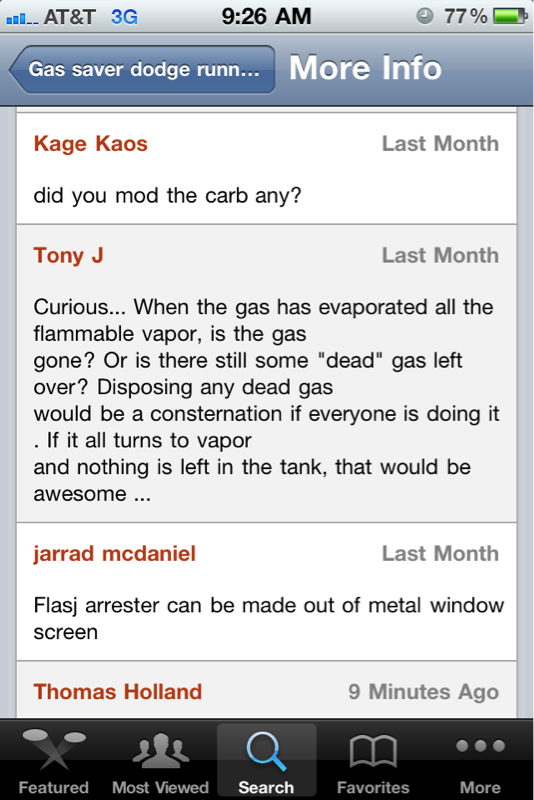The height and width of the screenshot is (800, 534).
Task: Tap the More Info title
Action: click(x=365, y=68)
